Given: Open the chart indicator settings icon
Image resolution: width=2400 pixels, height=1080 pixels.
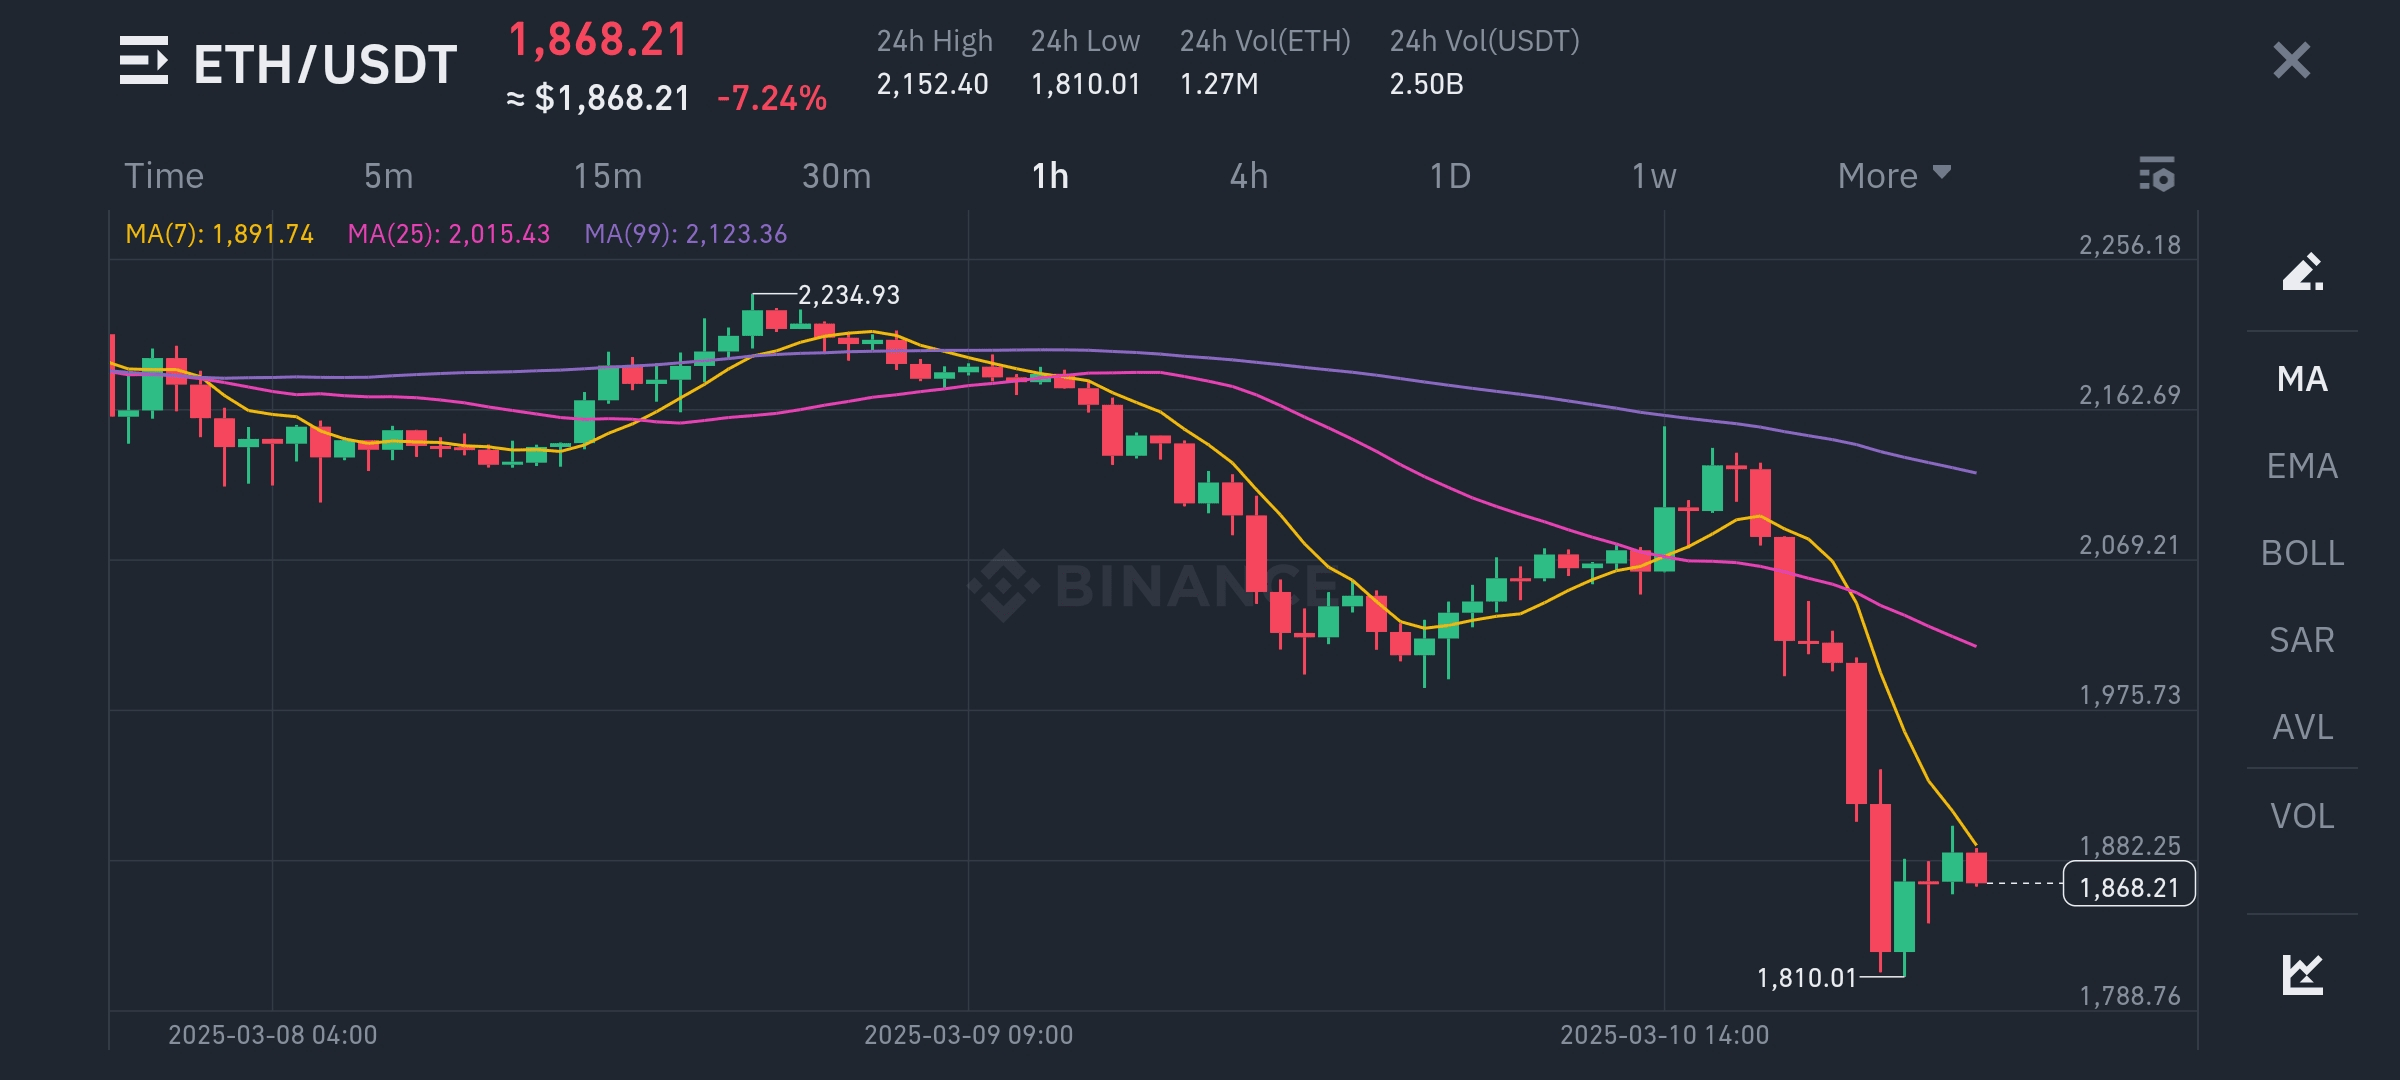Looking at the screenshot, I should point(2157,174).
